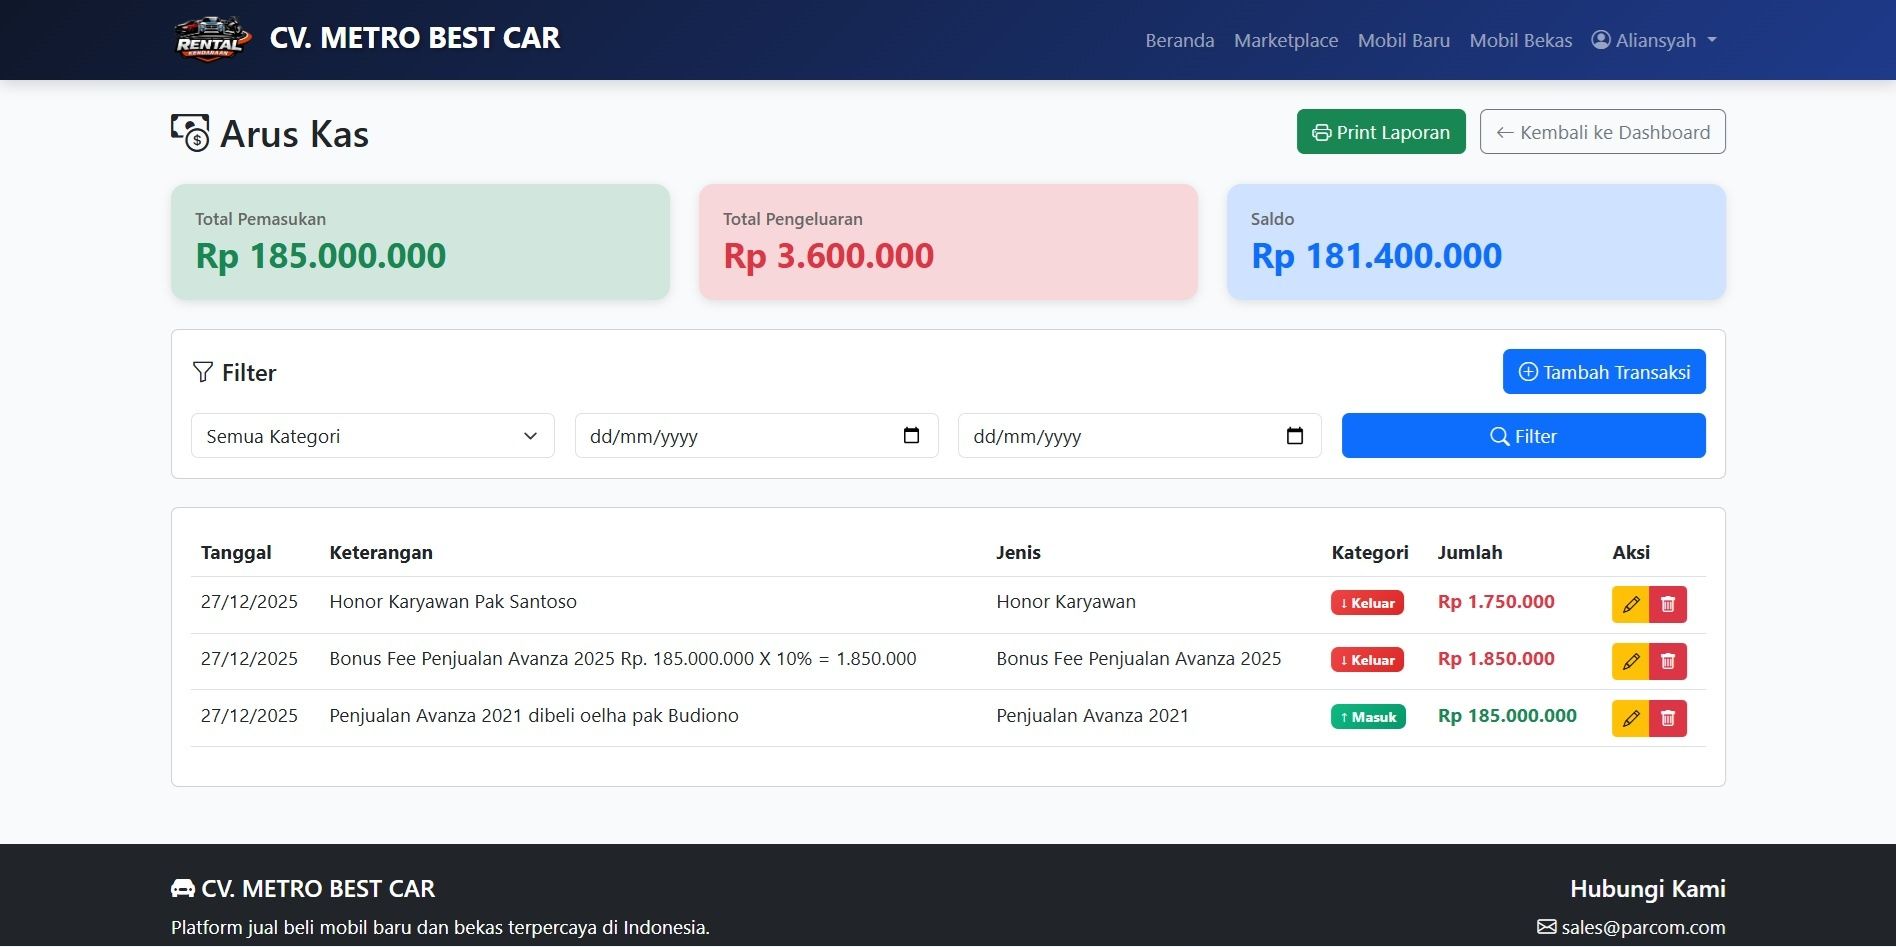Image resolution: width=1896 pixels, height=947 pixels.
Task: Navigate to Mobil Baru page
Action: (1403, 40)
